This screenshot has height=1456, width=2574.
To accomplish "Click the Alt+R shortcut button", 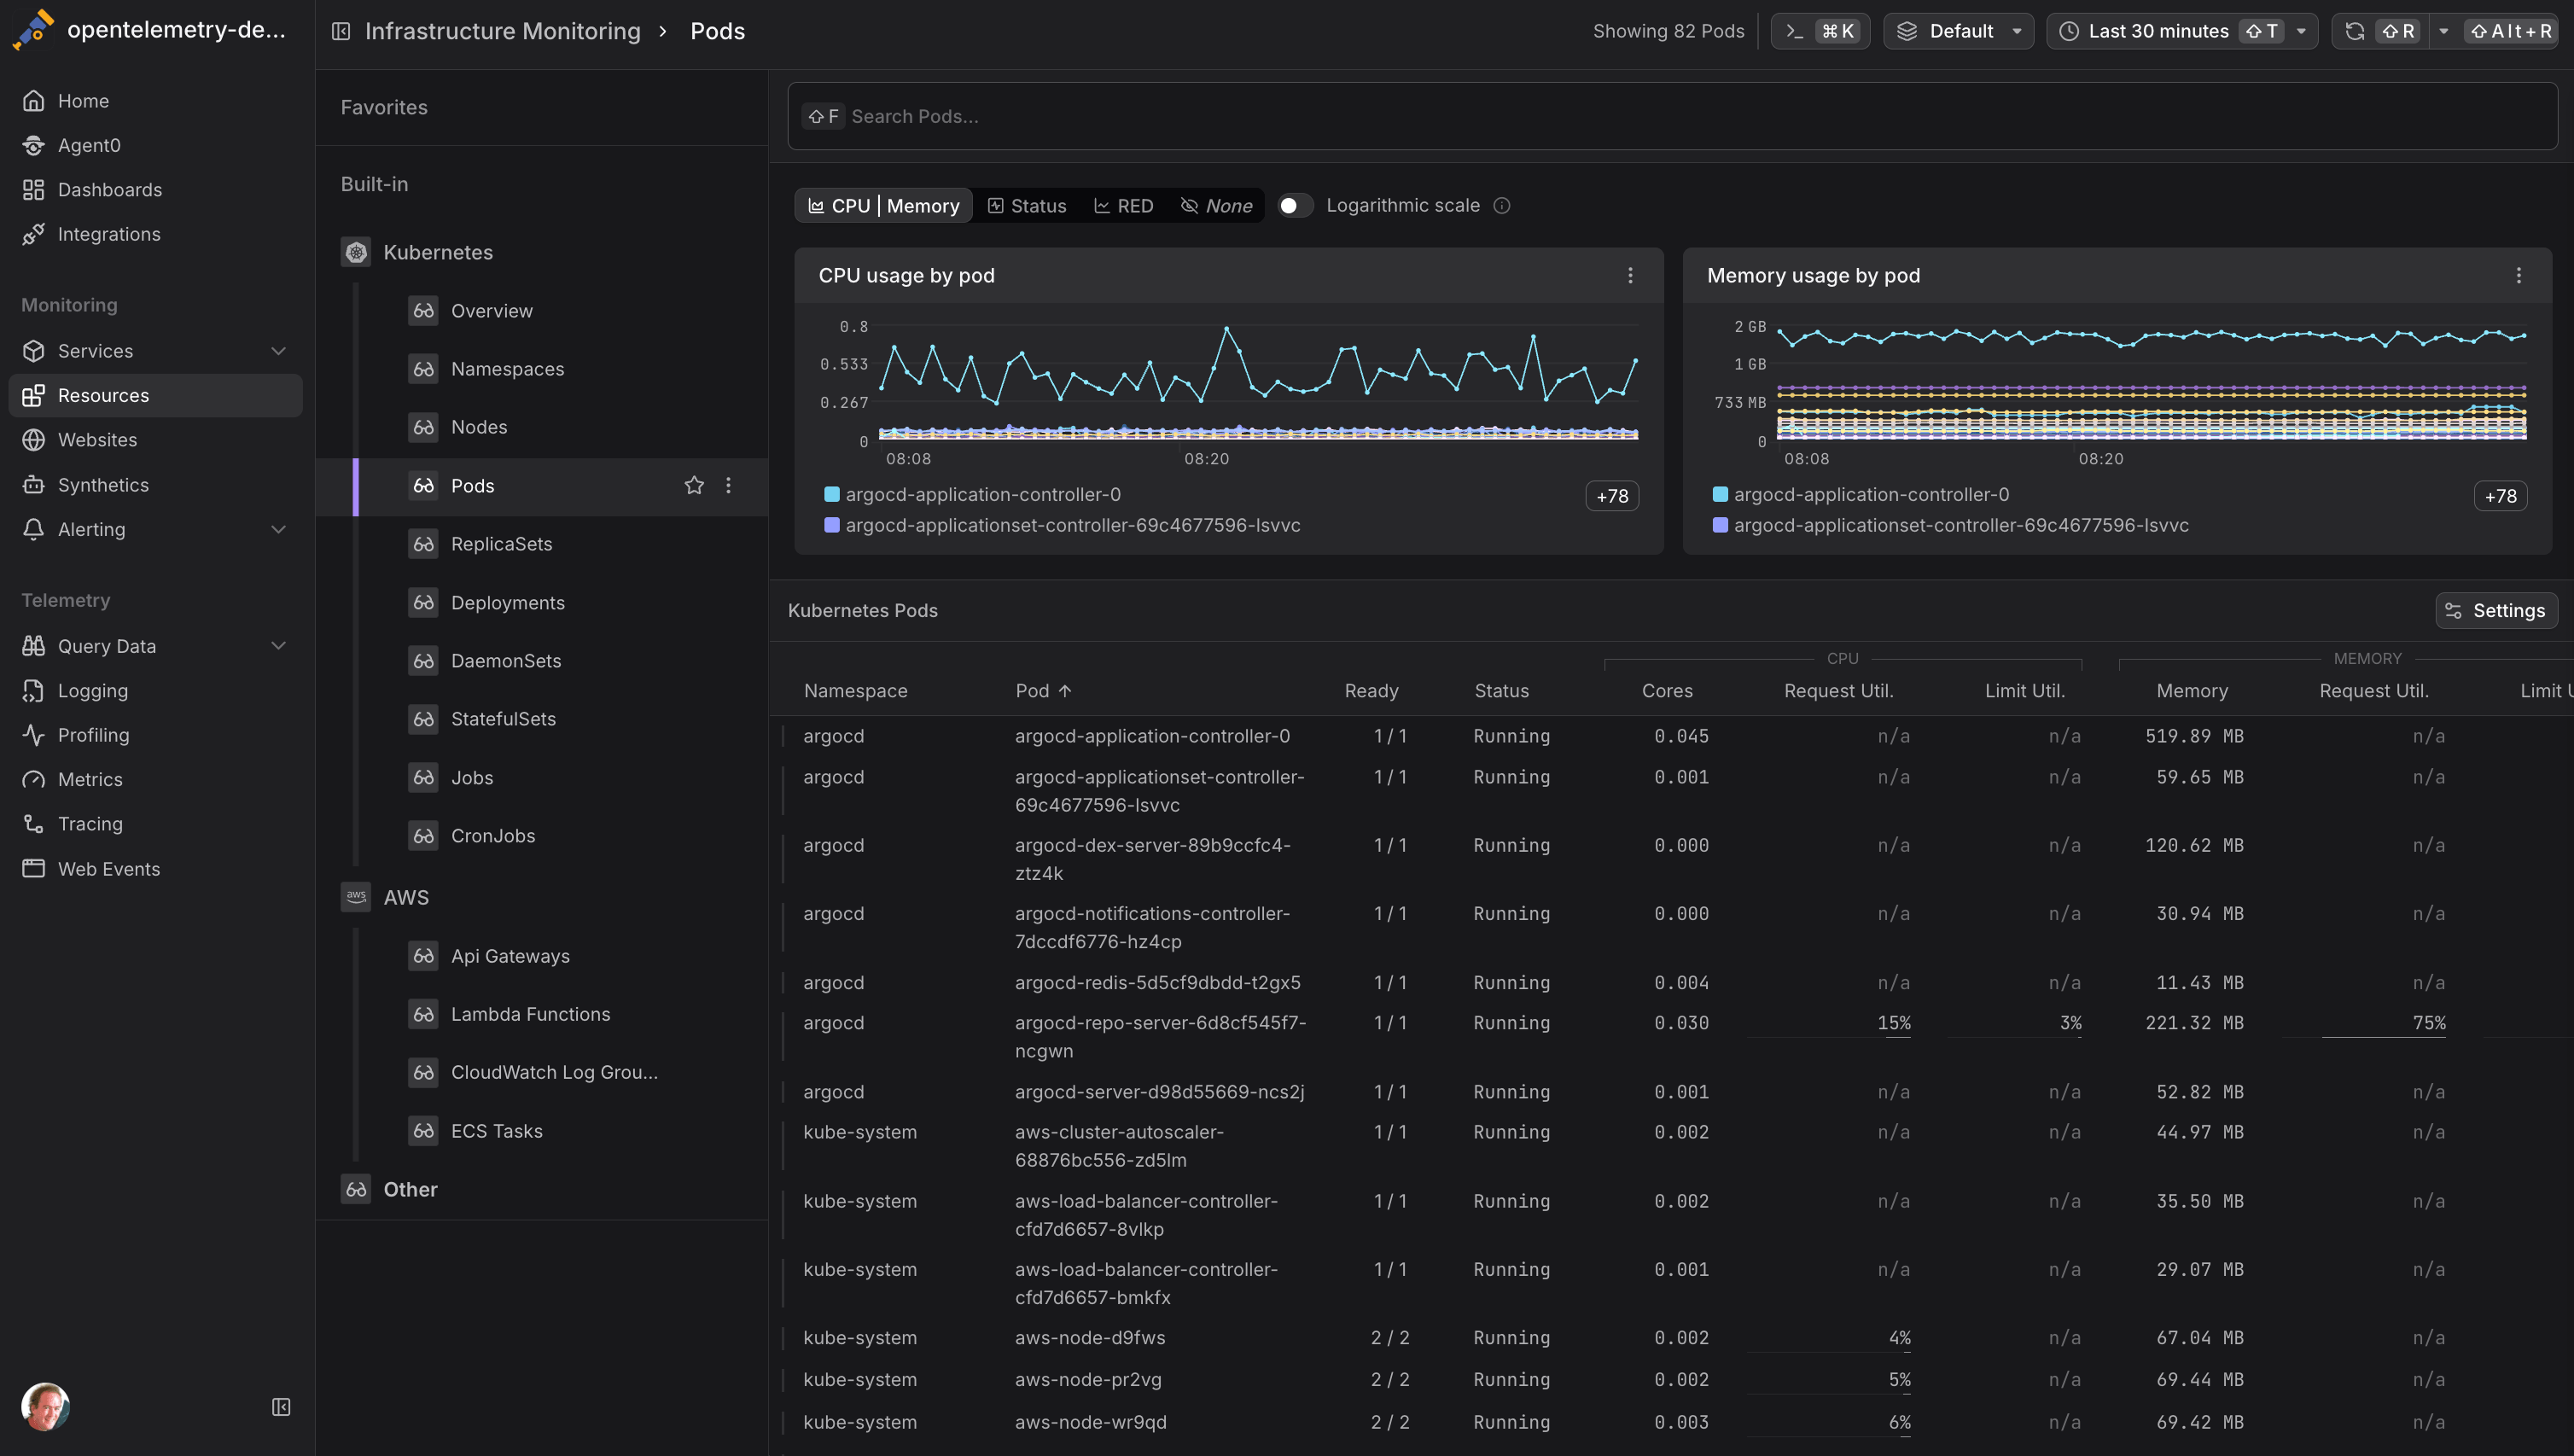I will (x=2512, y=31).
